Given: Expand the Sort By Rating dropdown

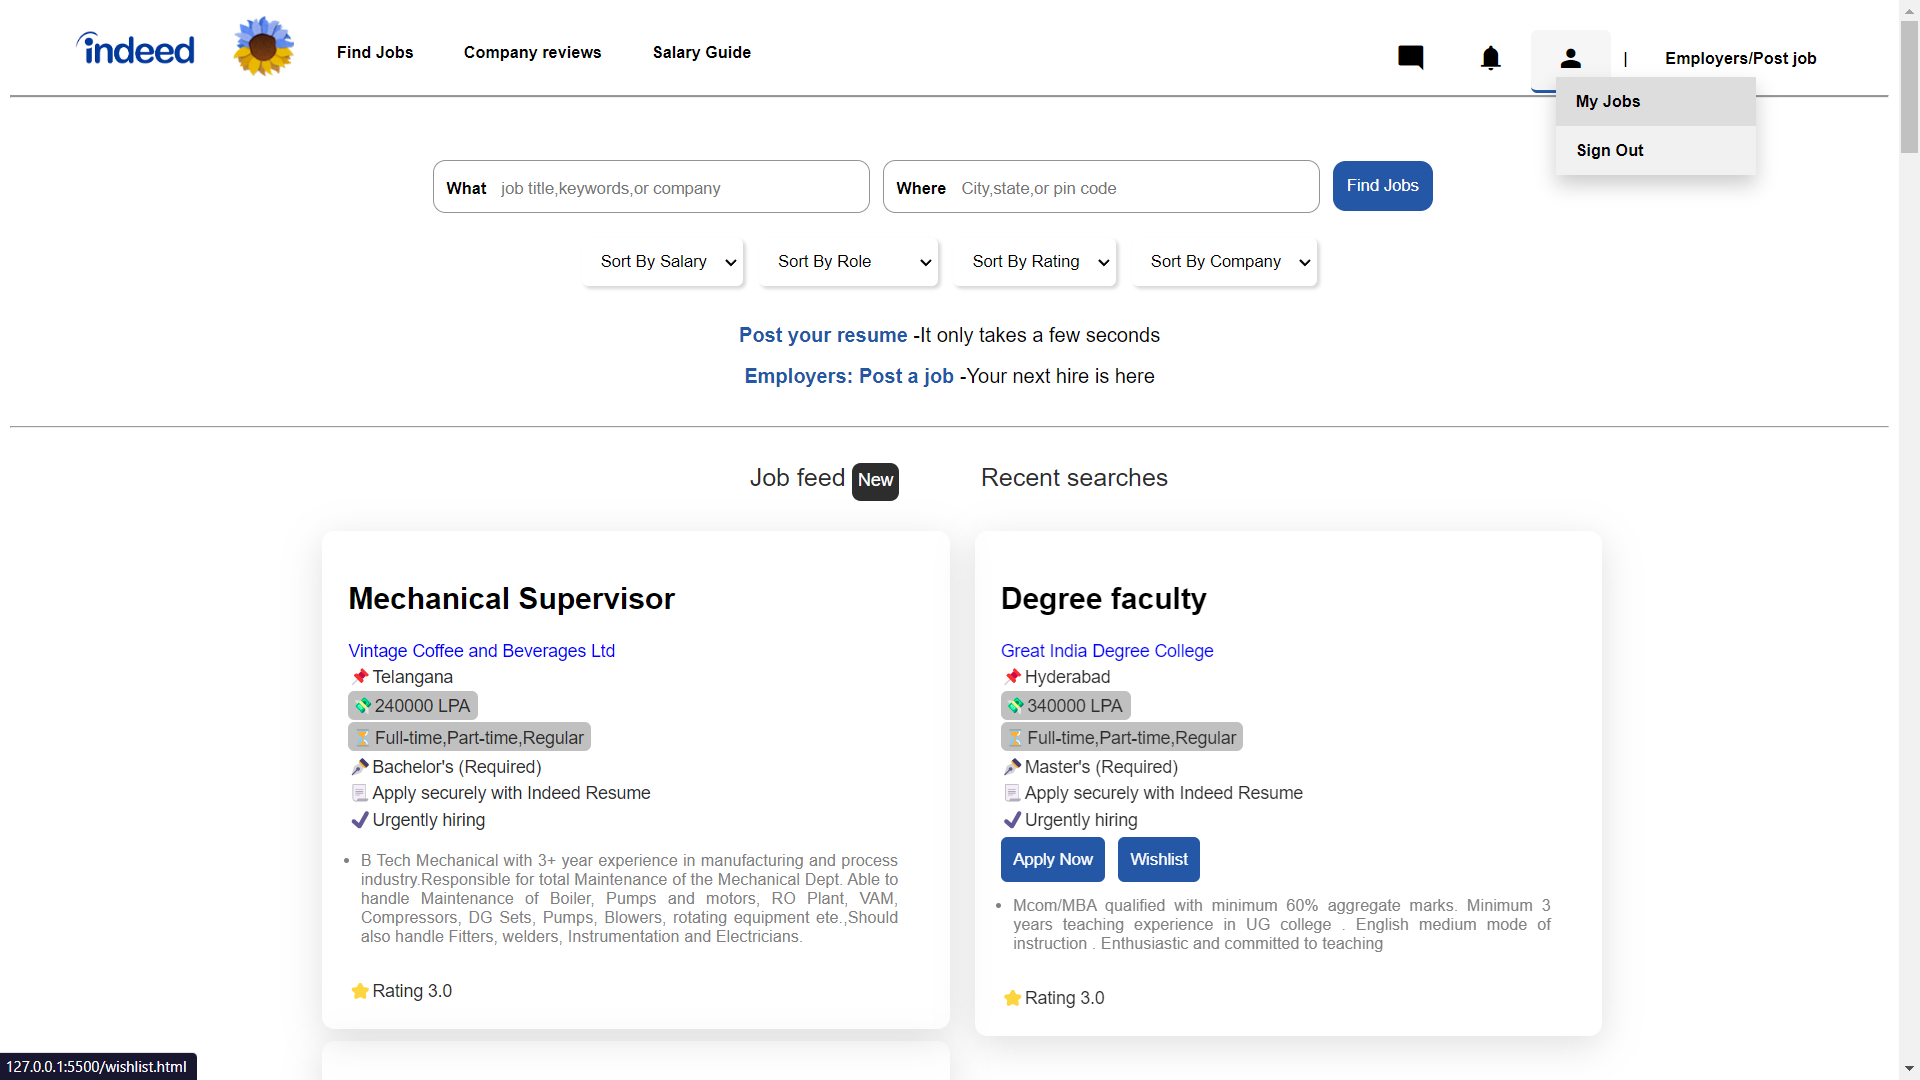Looking at the screenshot, I should [x=1035, y=262].
